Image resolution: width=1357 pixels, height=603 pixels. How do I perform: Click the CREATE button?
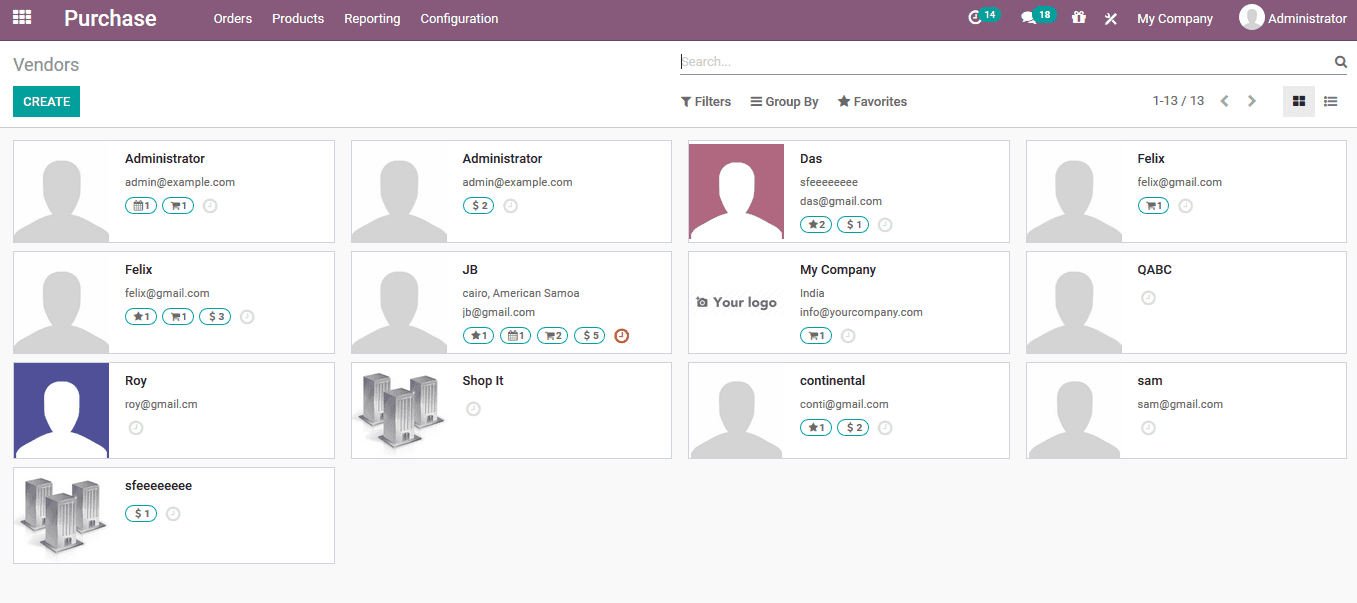(46, 101)
